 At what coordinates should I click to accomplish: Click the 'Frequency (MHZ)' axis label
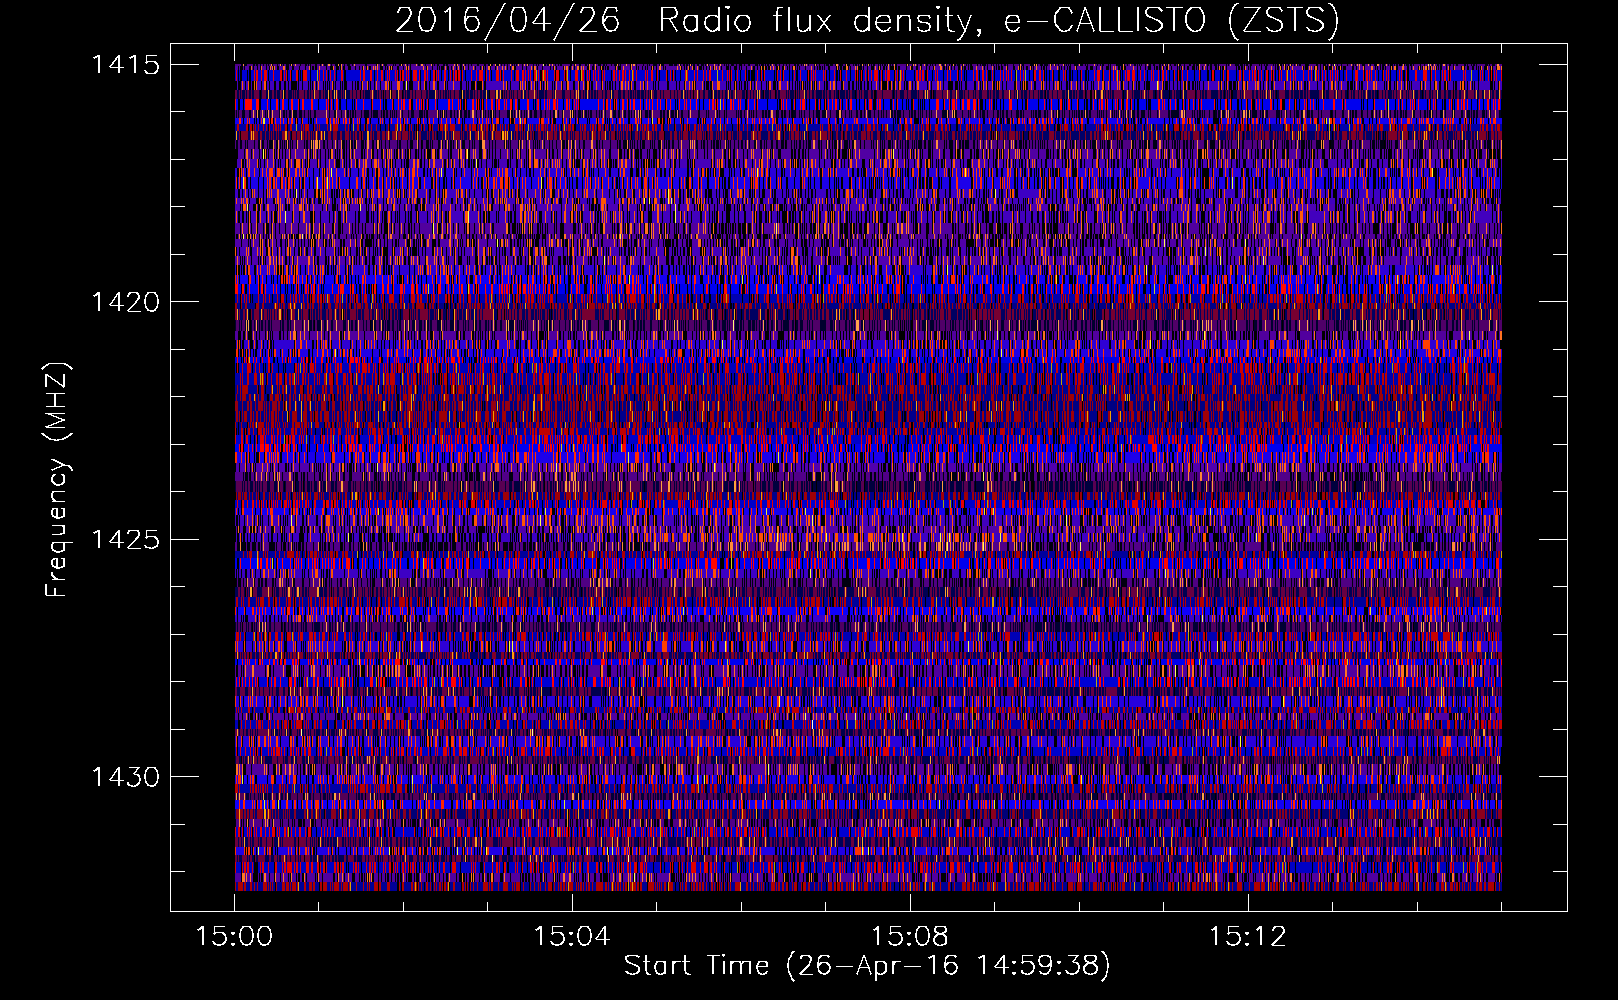click(x=58, y=479)
